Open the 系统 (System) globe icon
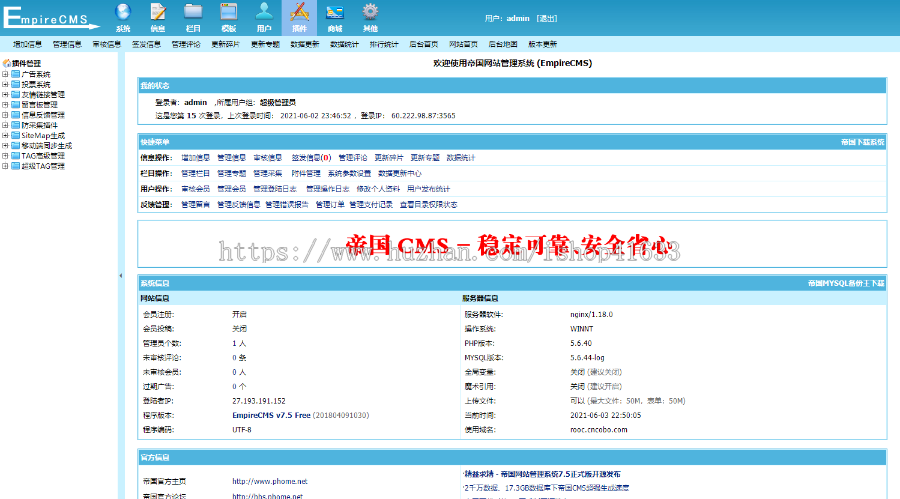 pyautogui.click(x=123, y=12)
